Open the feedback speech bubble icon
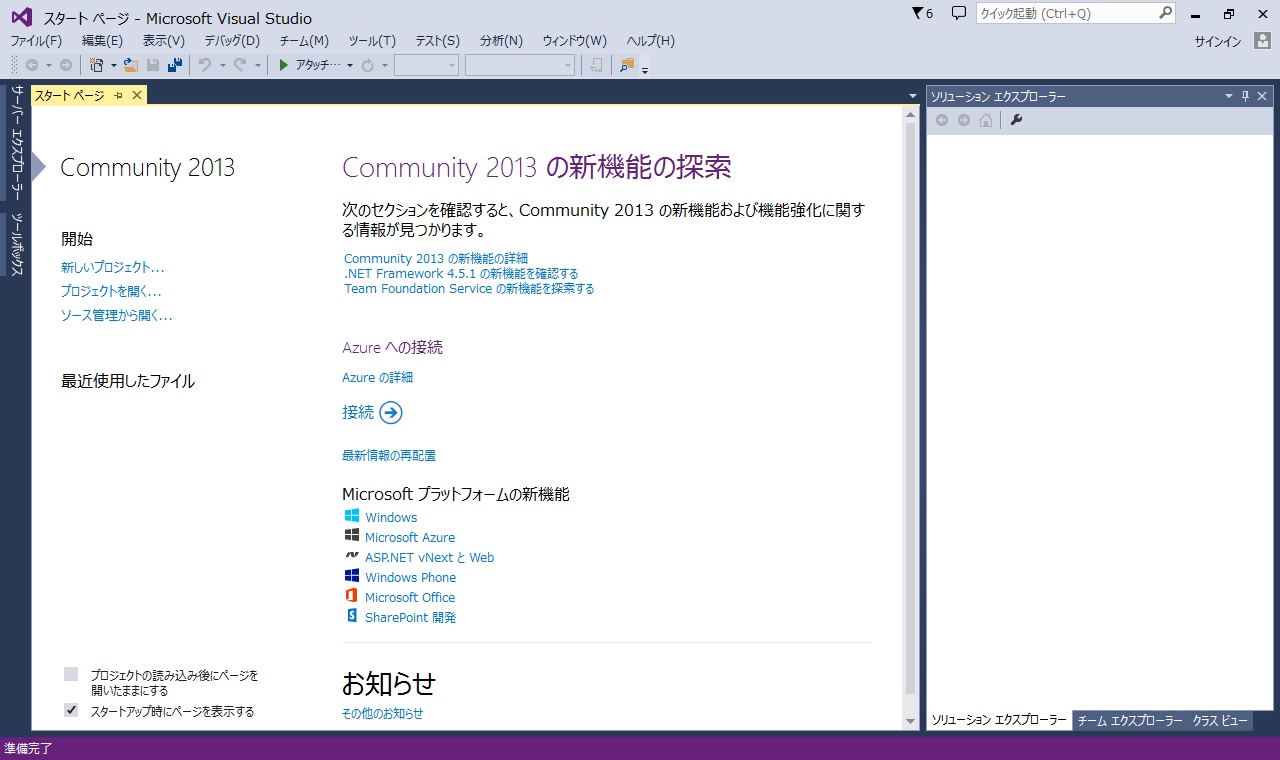This screenshot has width=1280, height=760. pyautogui.click(x=959, y=13)
